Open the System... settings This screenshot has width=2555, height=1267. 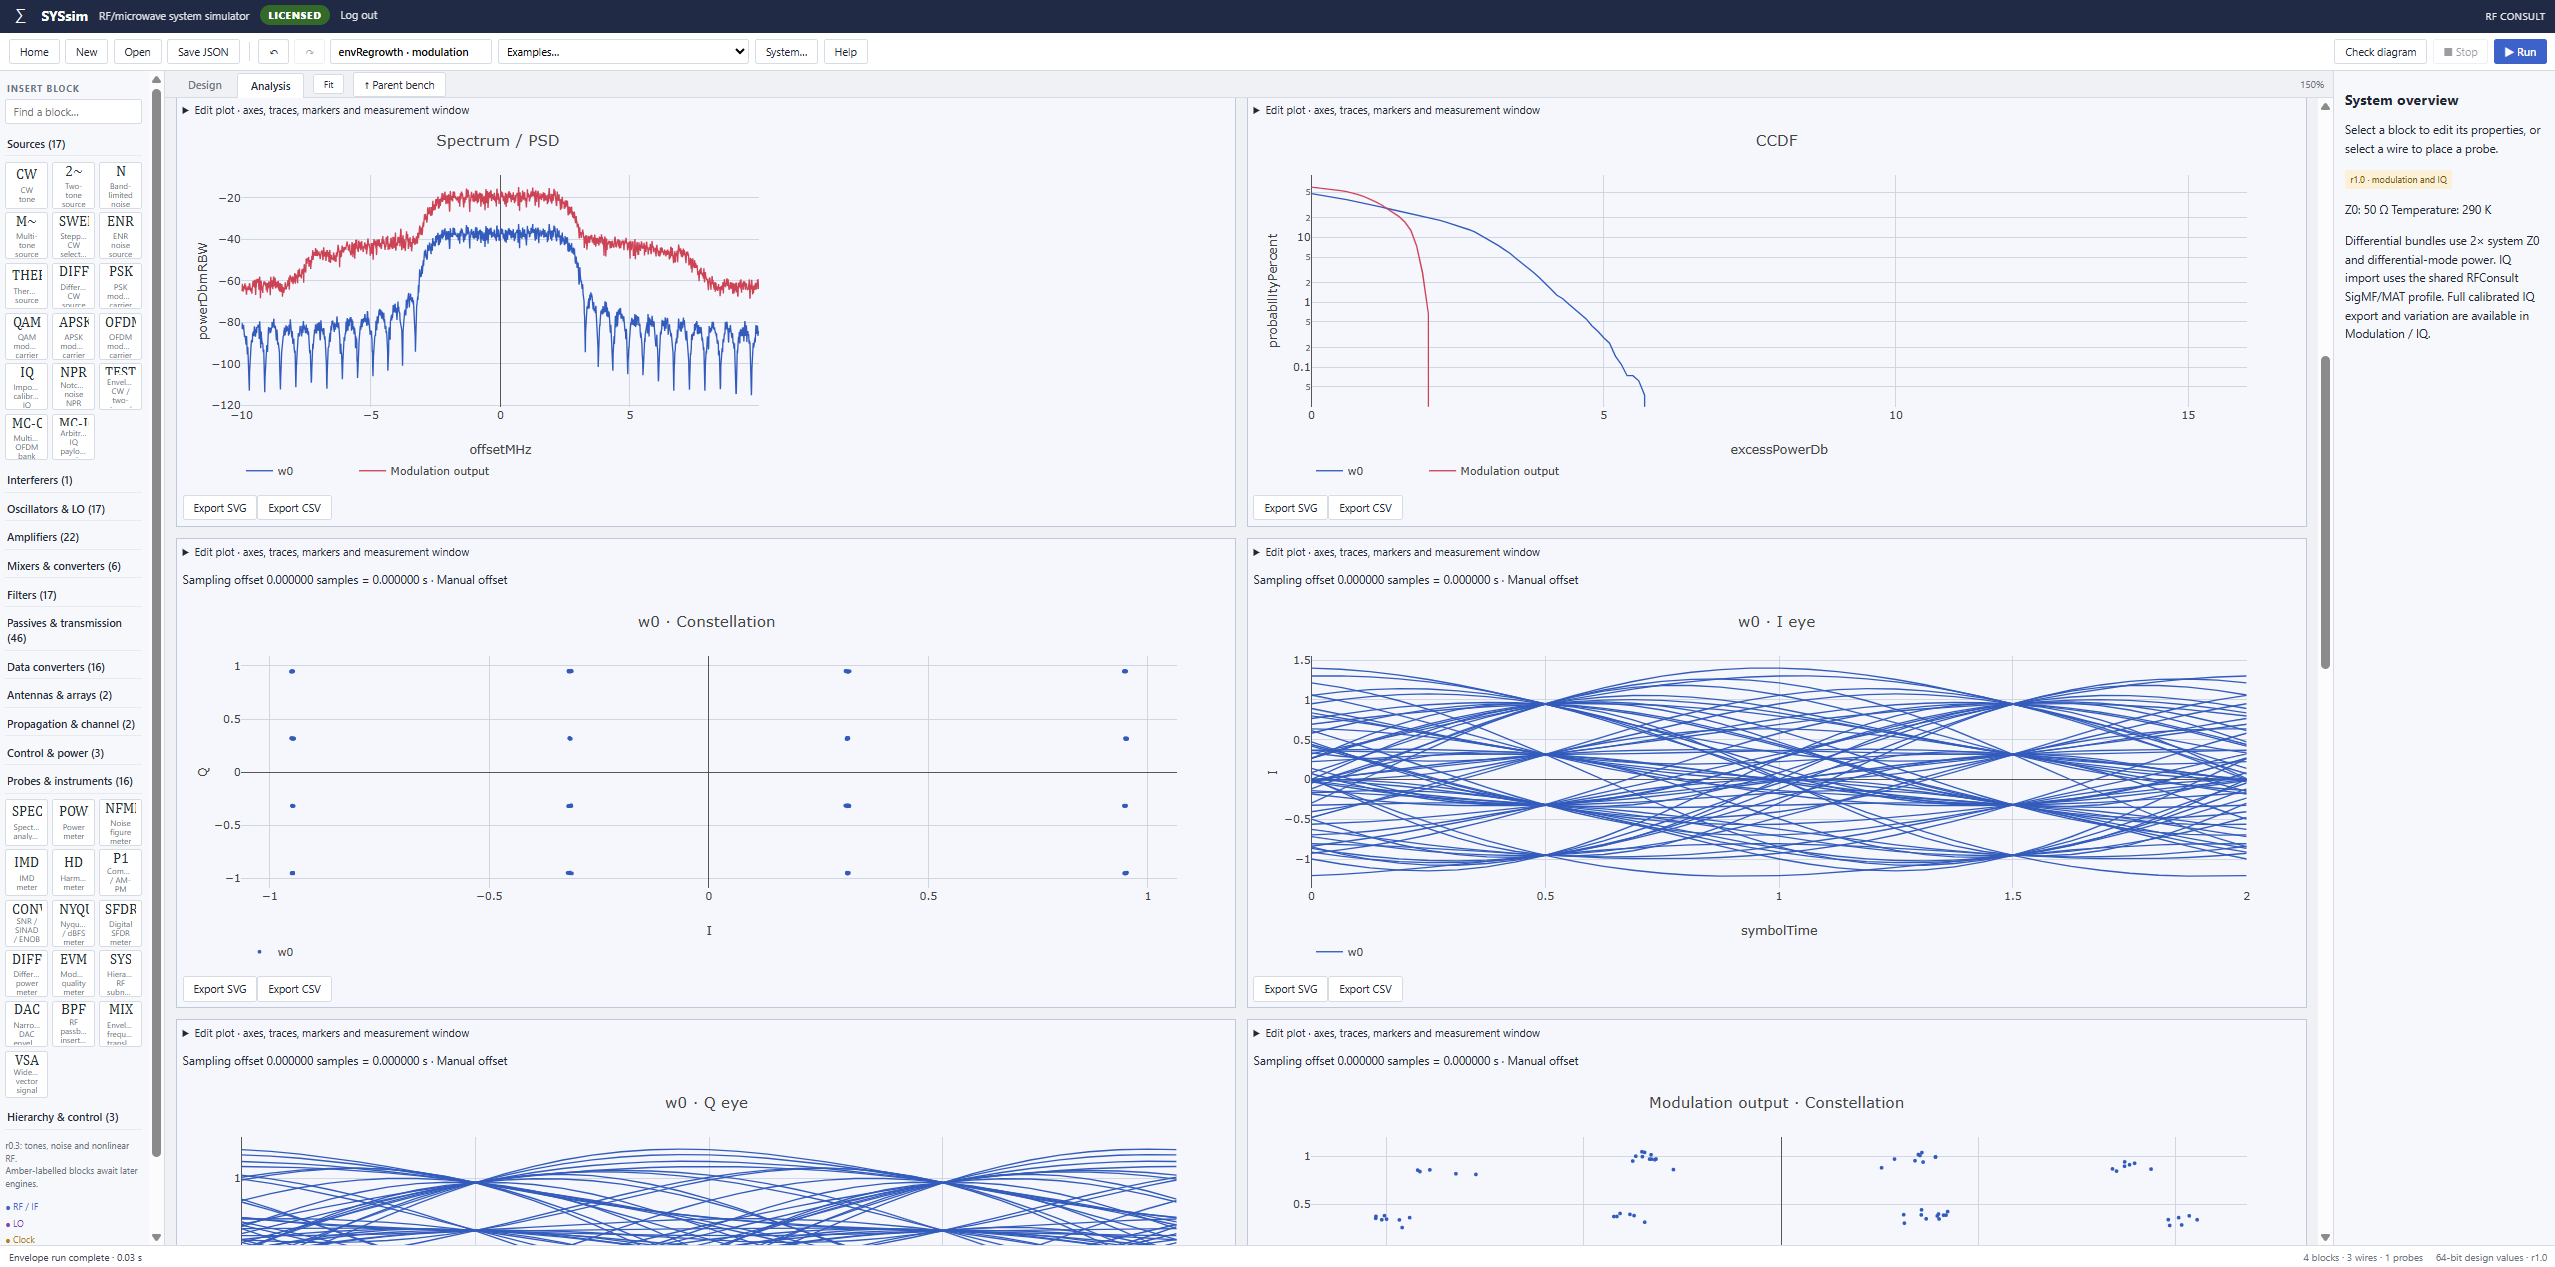pos(787,52)
